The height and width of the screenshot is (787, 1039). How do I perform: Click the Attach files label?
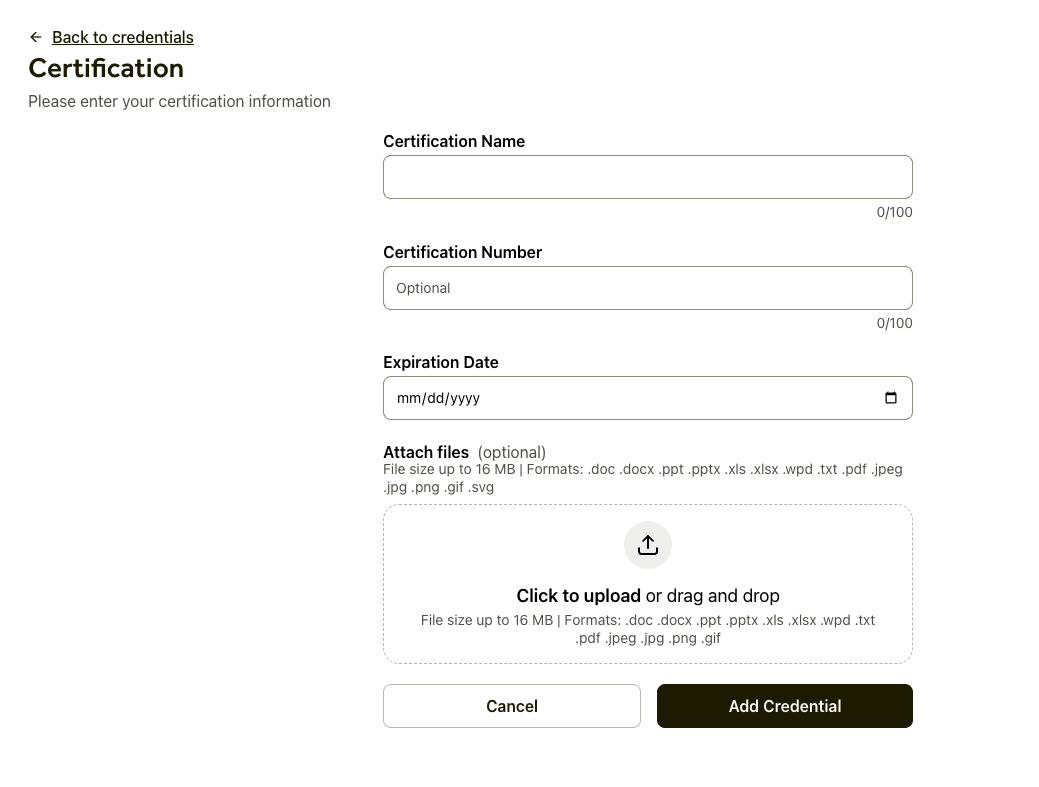pos(426,453)
